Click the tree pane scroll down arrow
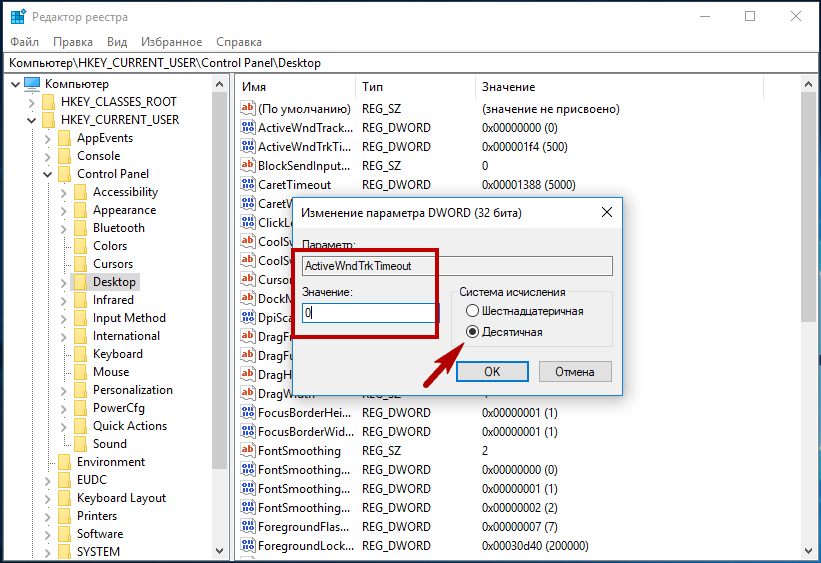Screen dimensions: 821x563 point(219,551)
